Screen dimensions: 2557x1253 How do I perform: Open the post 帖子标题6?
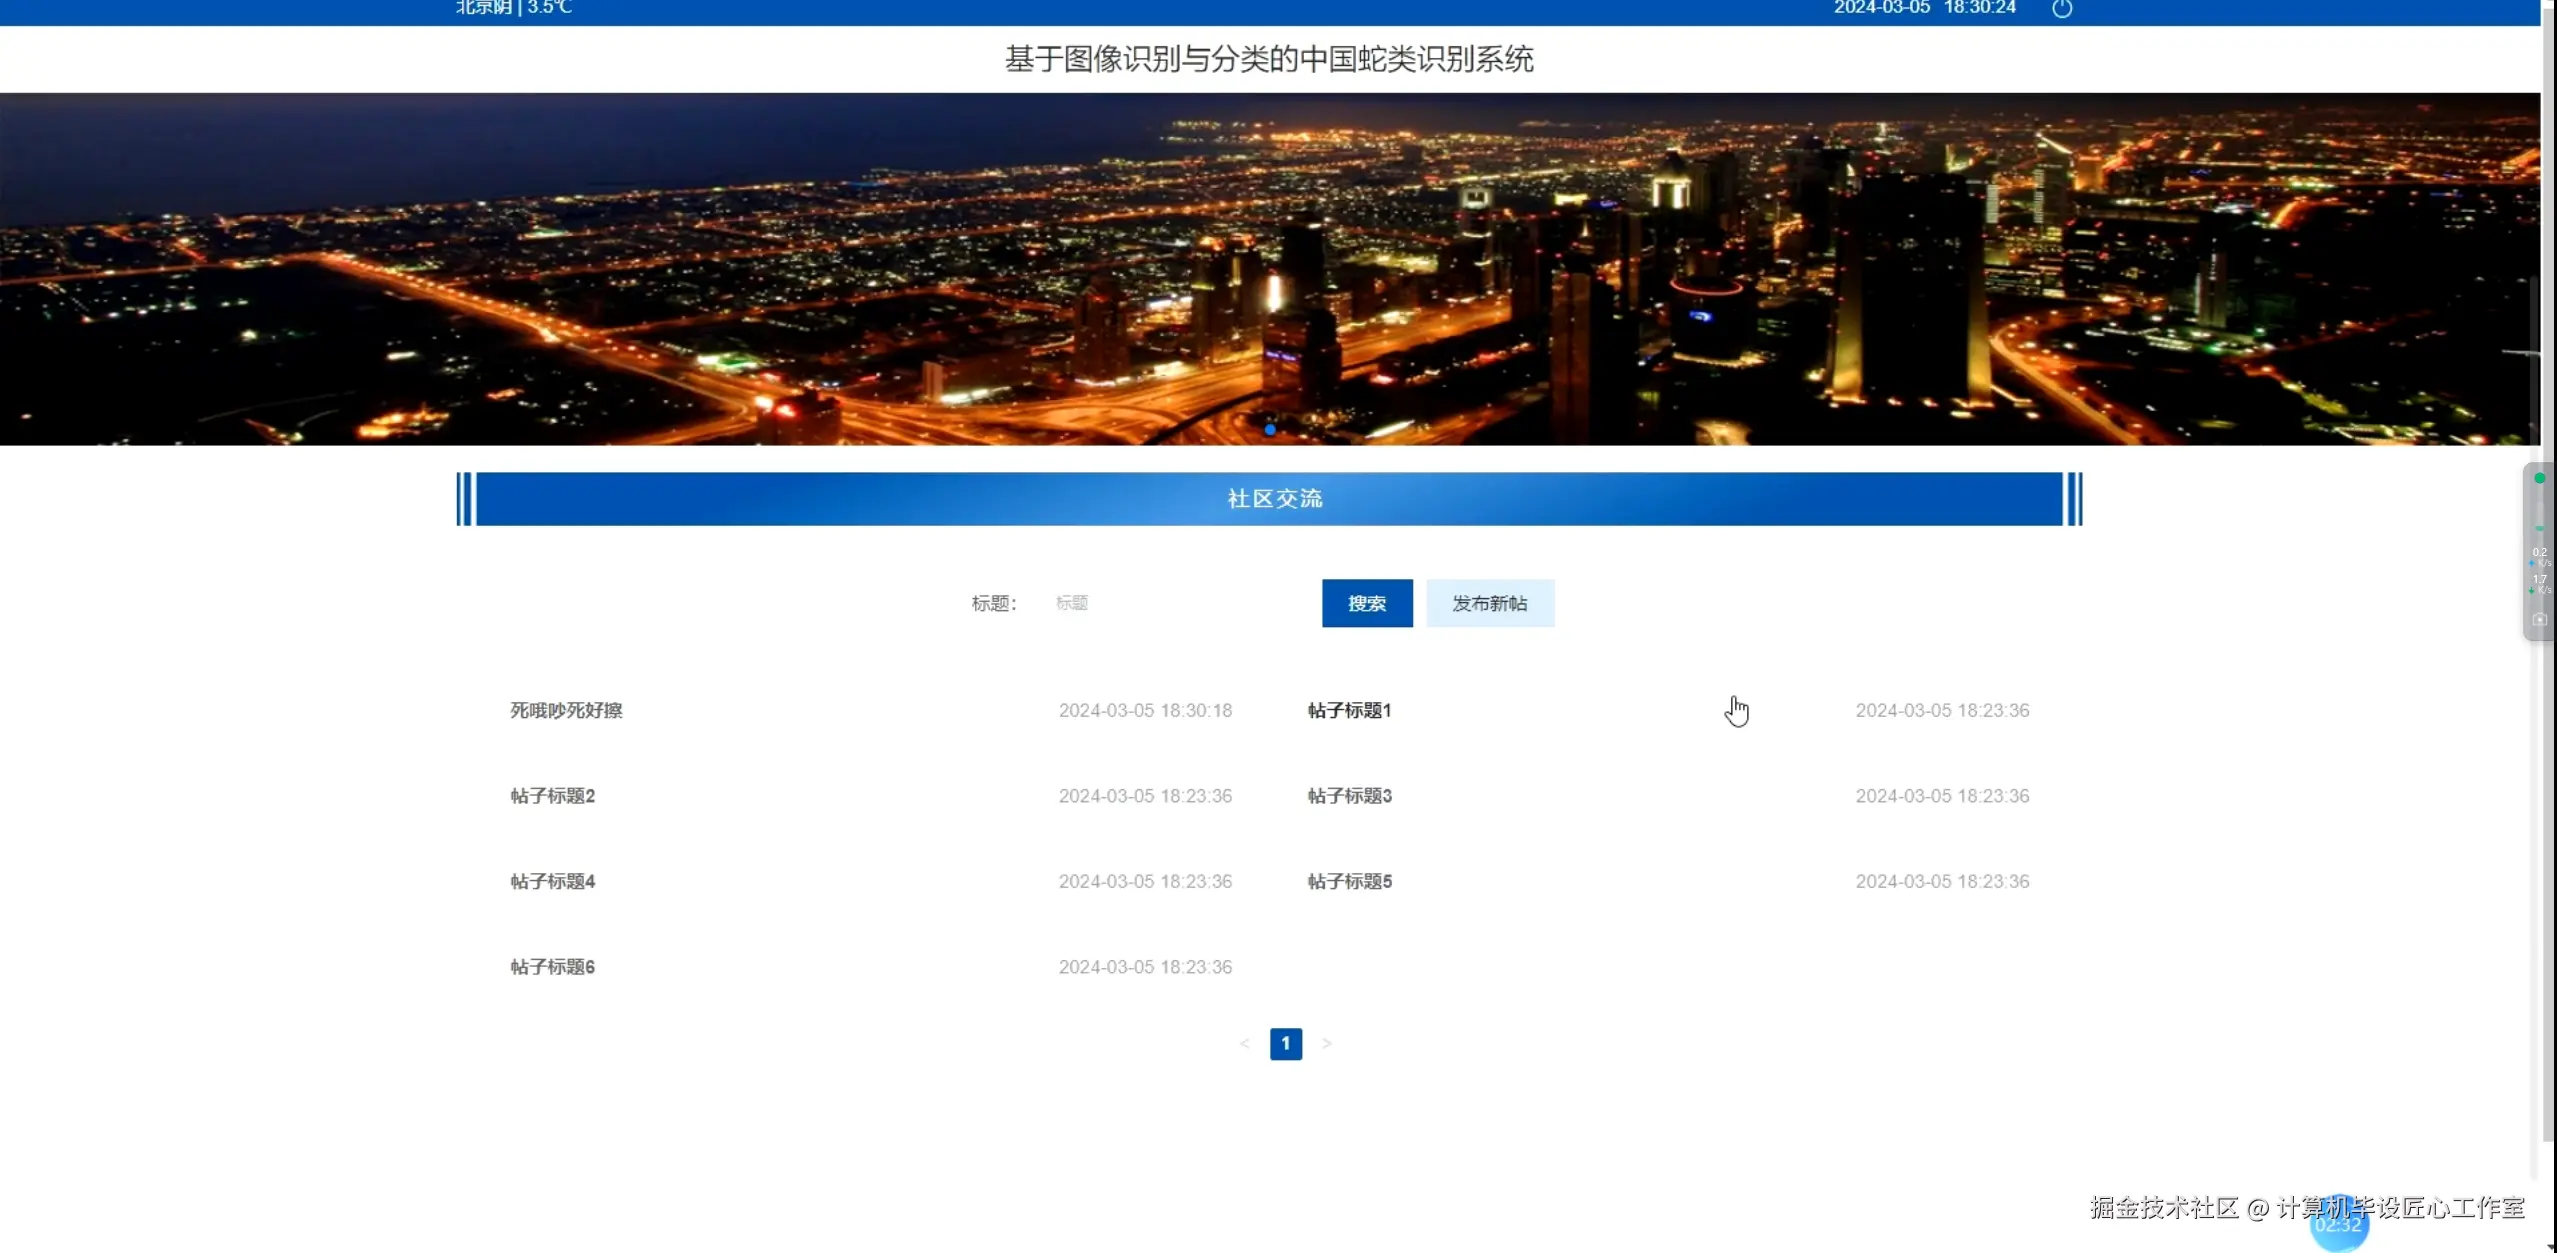click(x=552, y=967)
